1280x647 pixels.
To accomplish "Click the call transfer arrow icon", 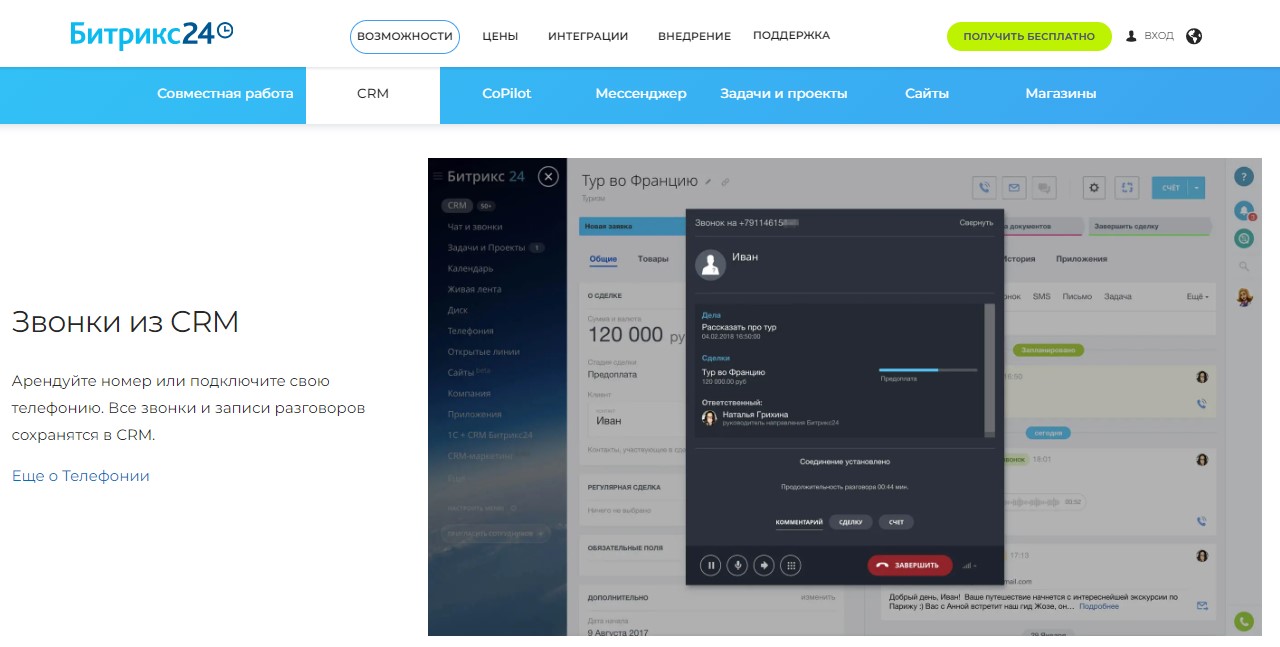I will click(x=764, y=565).
